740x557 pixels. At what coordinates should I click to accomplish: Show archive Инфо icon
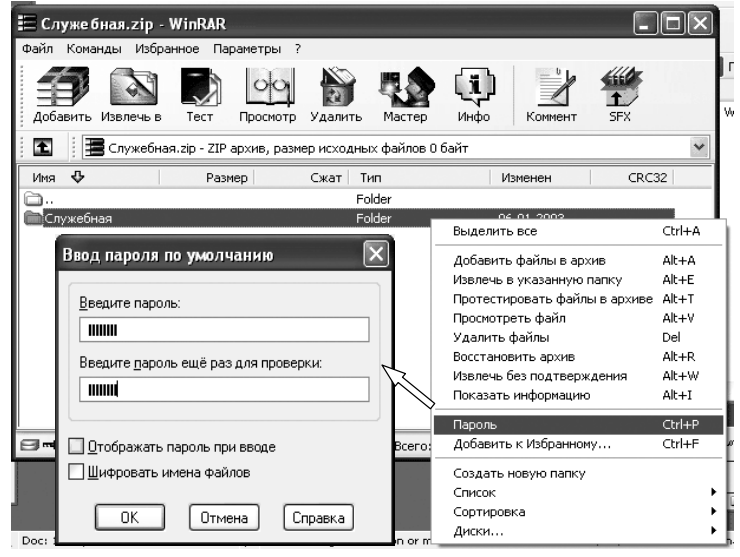(x=473, y=94)
